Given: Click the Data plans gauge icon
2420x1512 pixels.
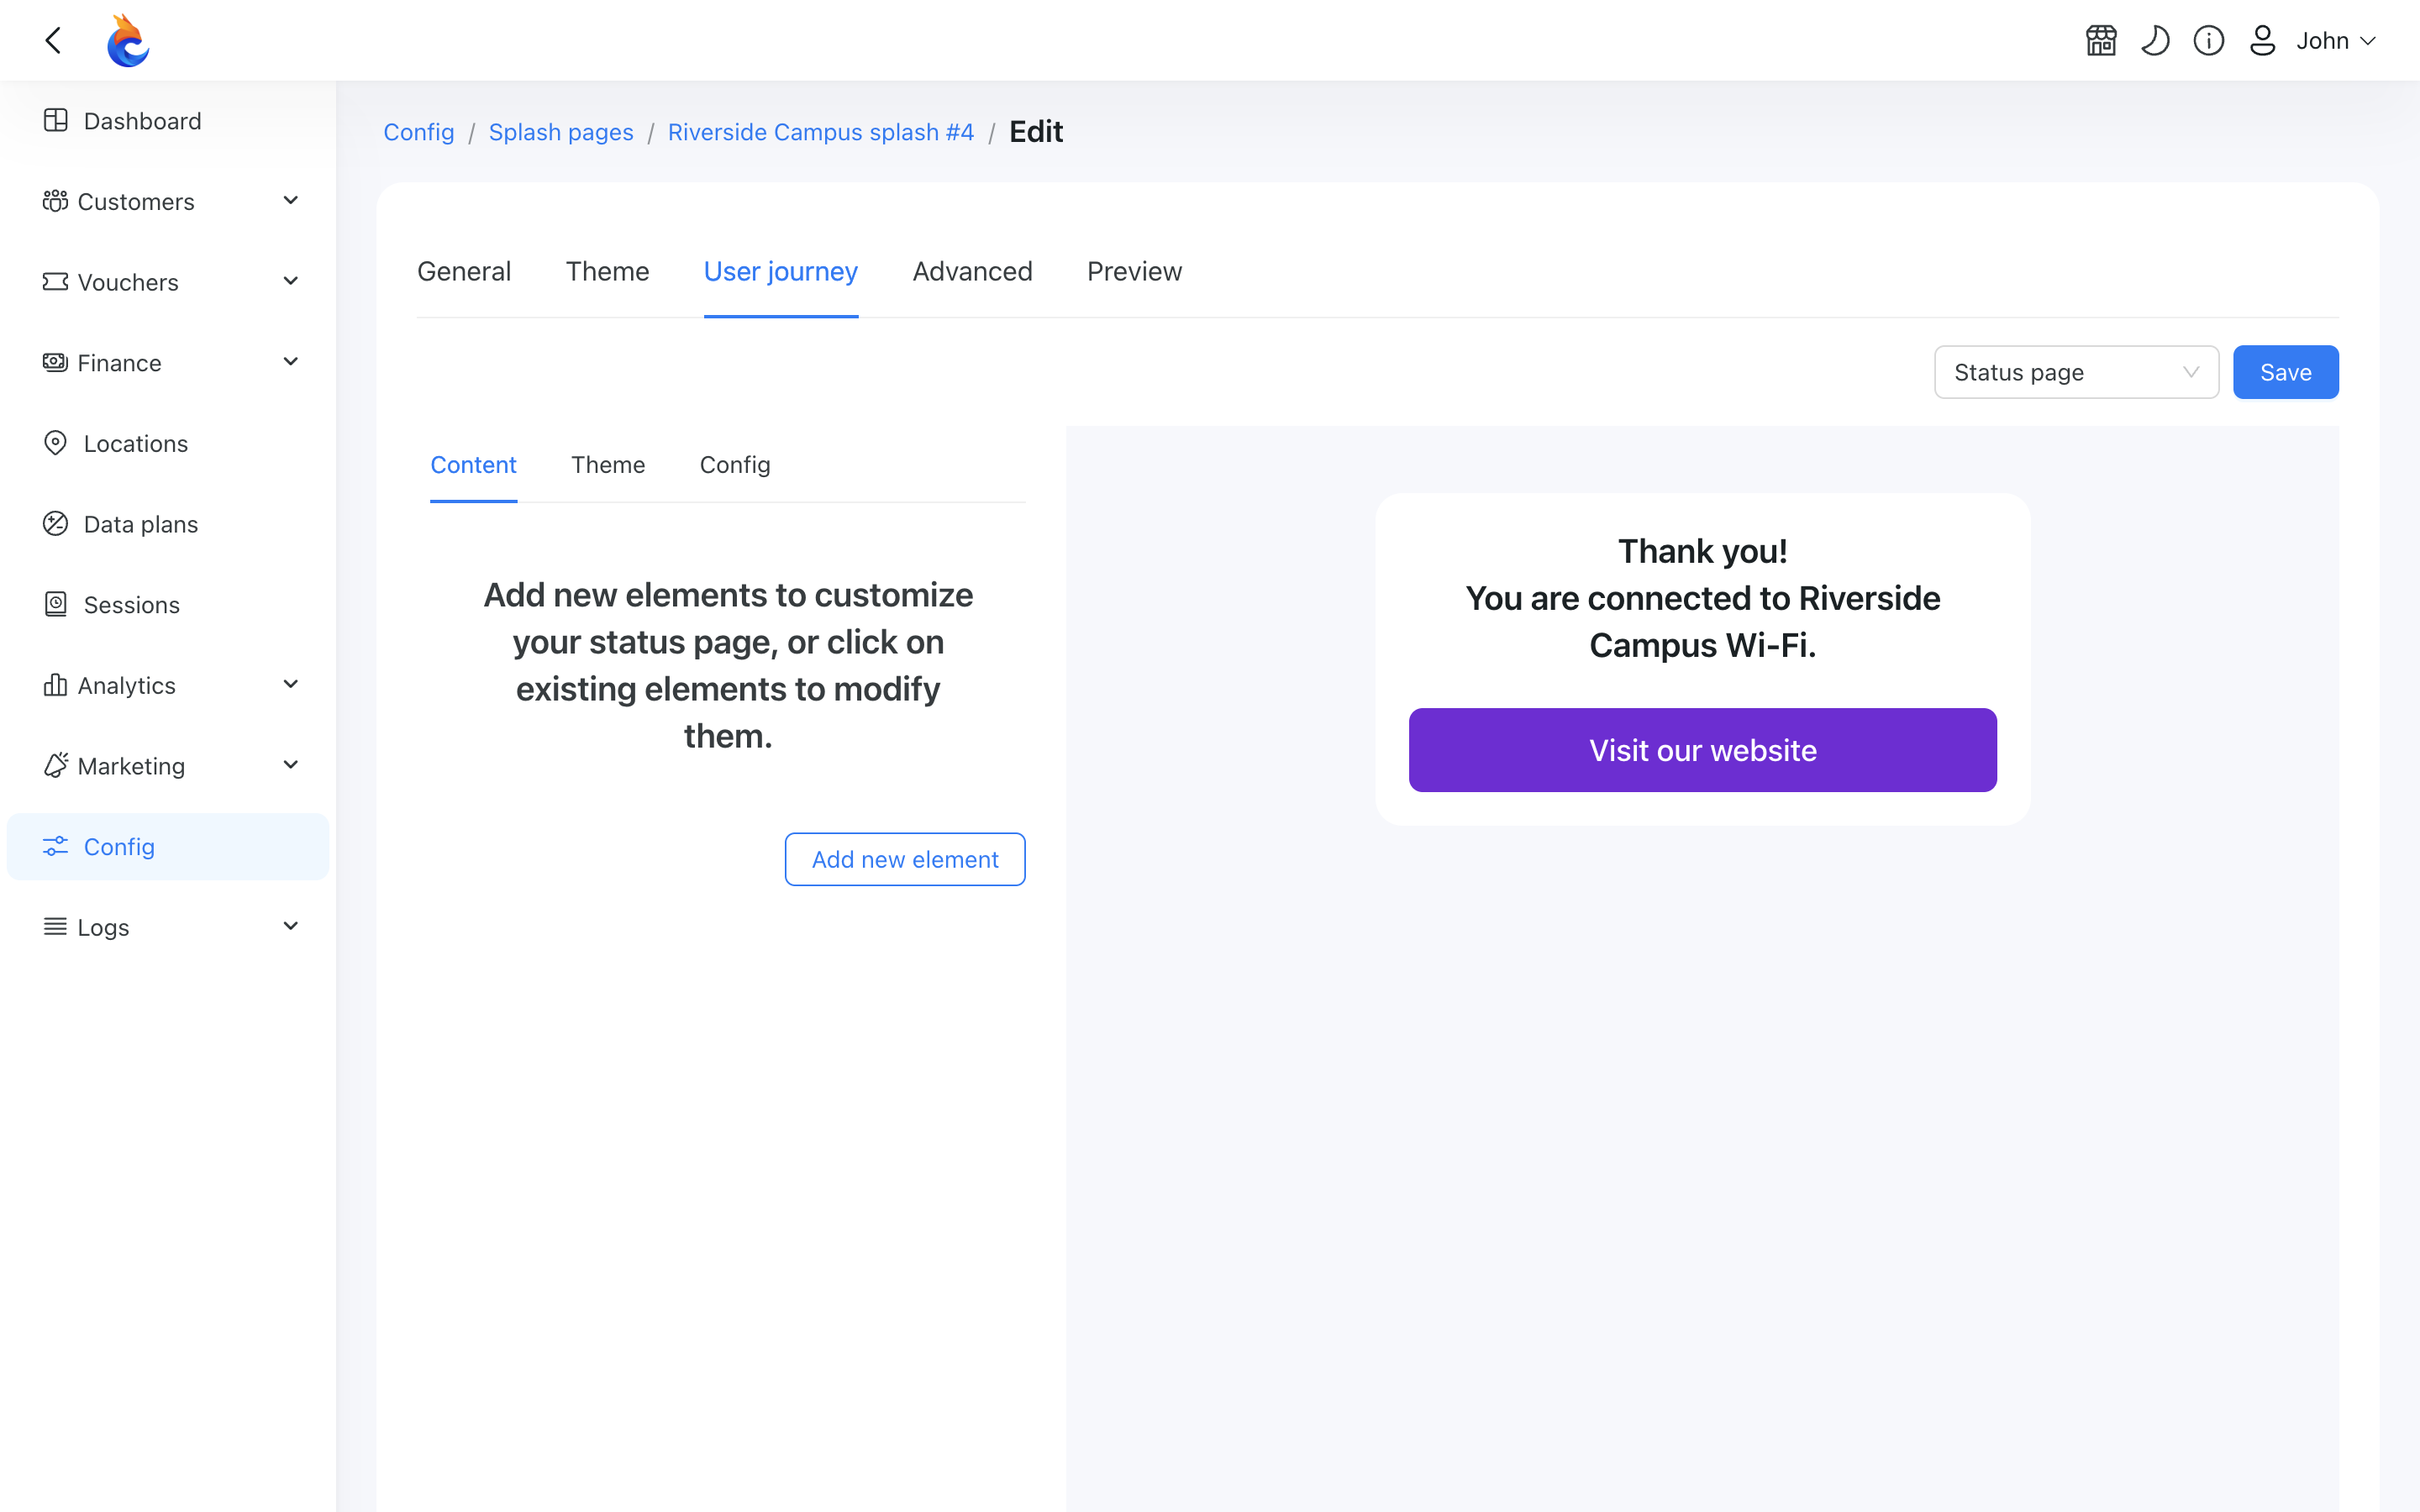Looking at the screenshot, I should click(56, 524).
